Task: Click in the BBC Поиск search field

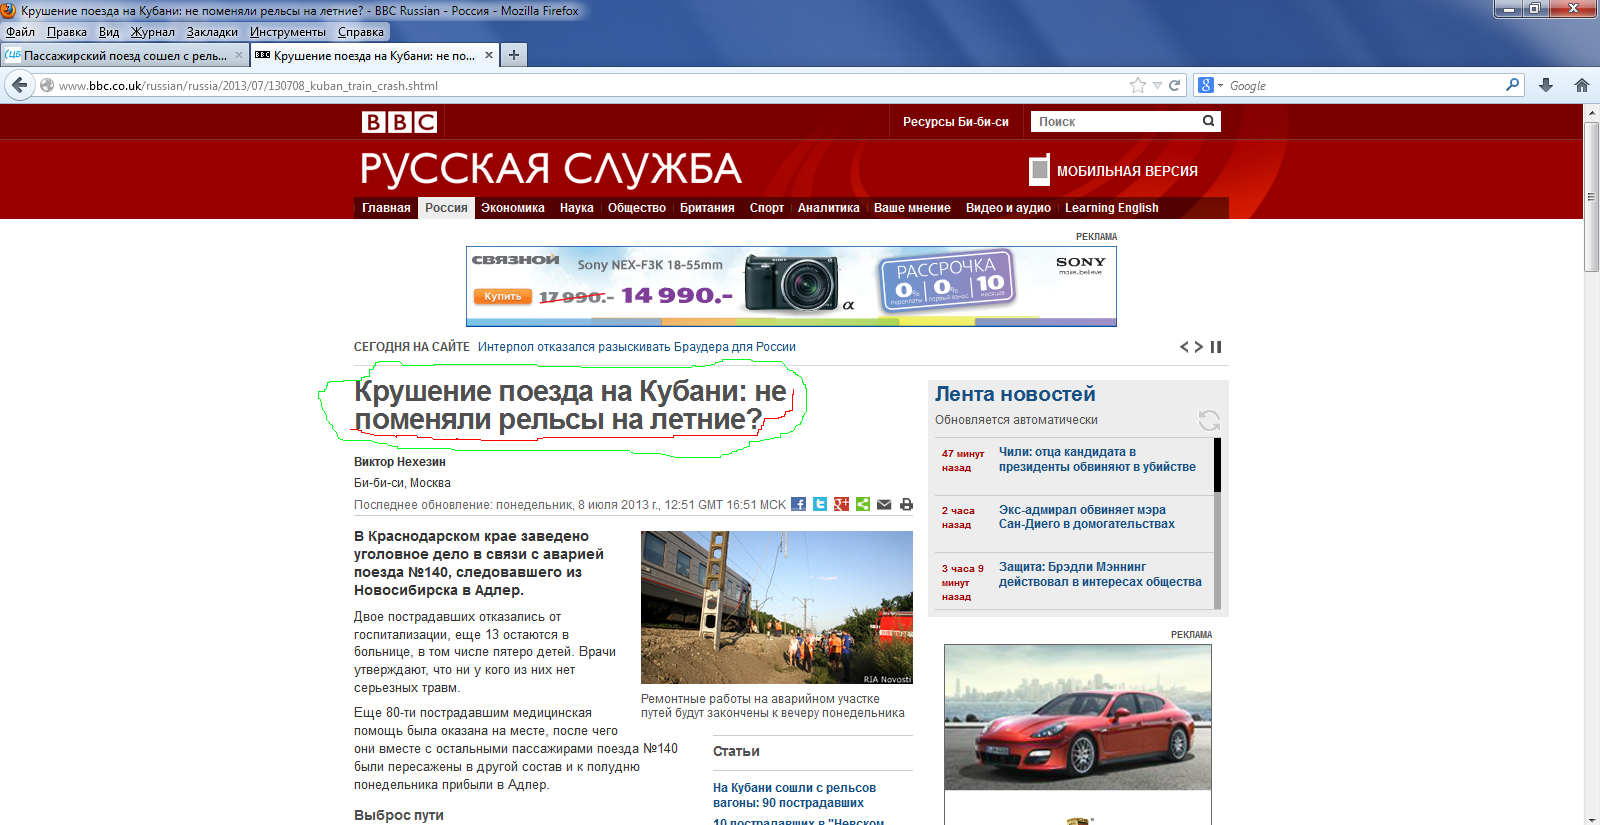Action: (x=1114, y=122)
